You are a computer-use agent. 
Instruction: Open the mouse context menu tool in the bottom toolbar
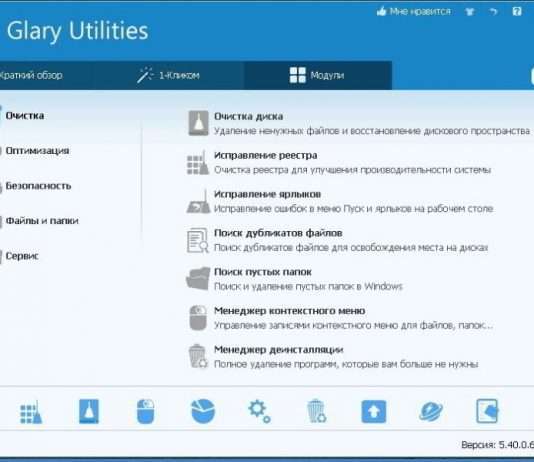tap(145, 412)
